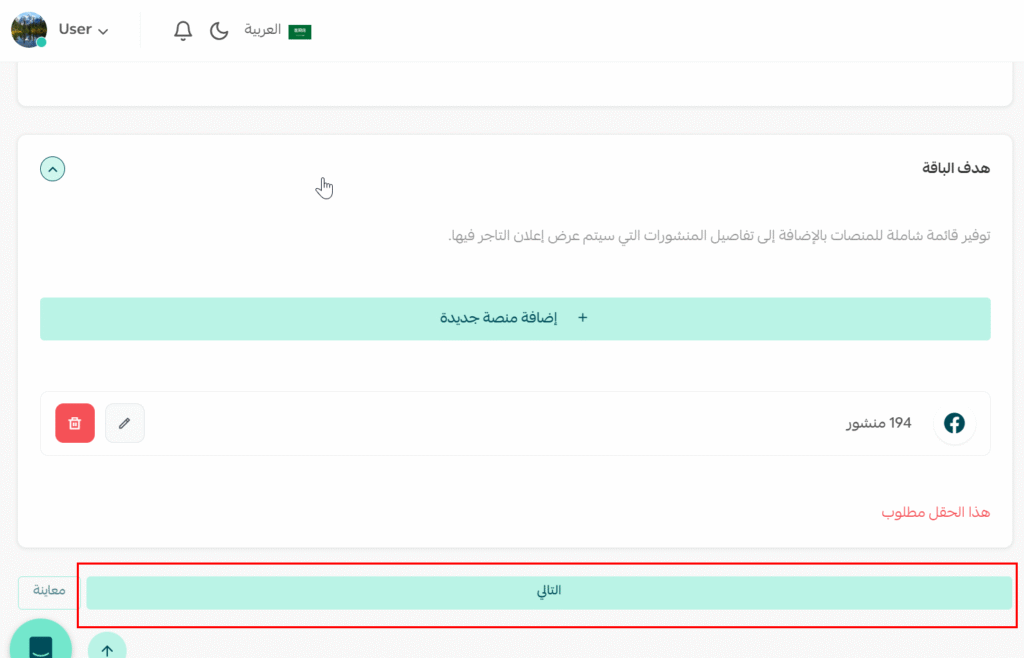Click the Saudi Arabia flag icon
The width and height of the screenshot is (1024, 658).
point(300,31)
